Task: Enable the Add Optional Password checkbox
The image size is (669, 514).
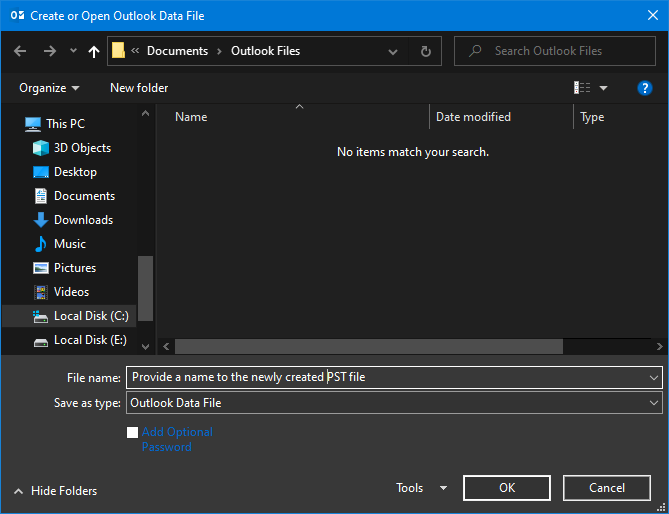Action: pyautogui.click(x=133, y=433)
